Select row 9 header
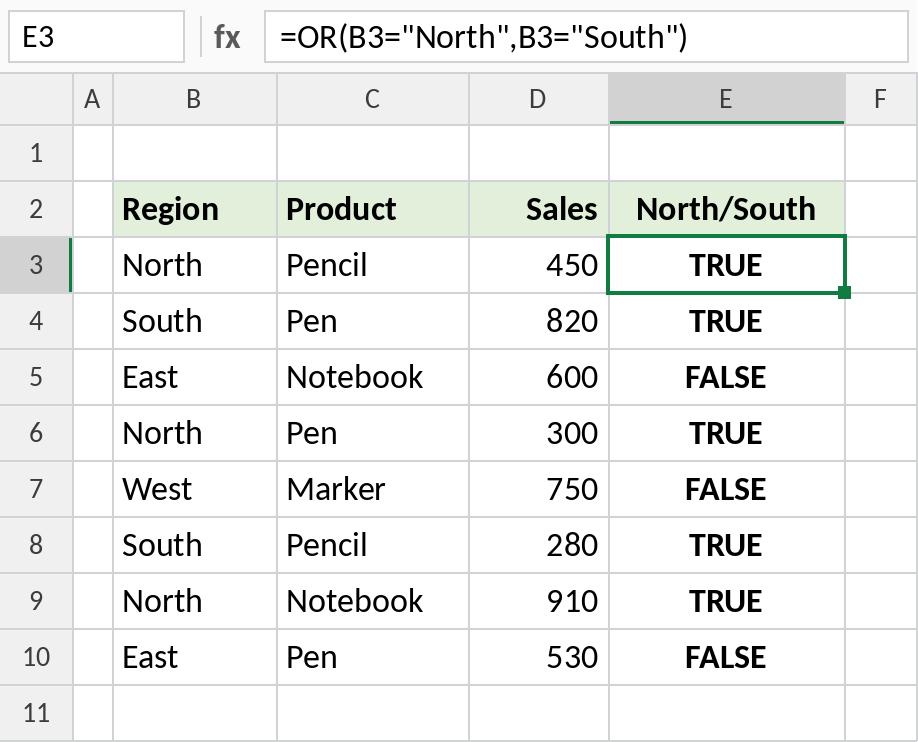This screenshot has height=742, width=918. [36, 601]
